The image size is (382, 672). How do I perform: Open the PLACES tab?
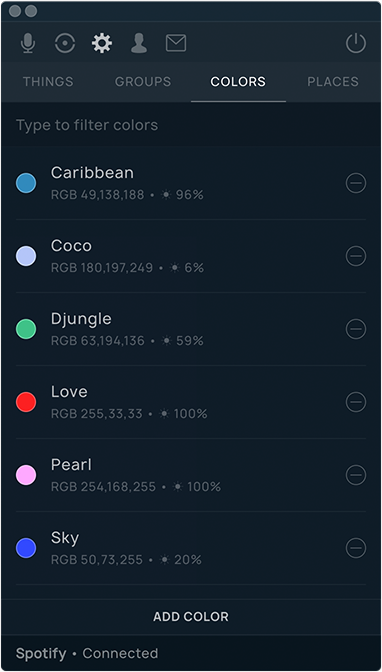click(x=333, y=81)
